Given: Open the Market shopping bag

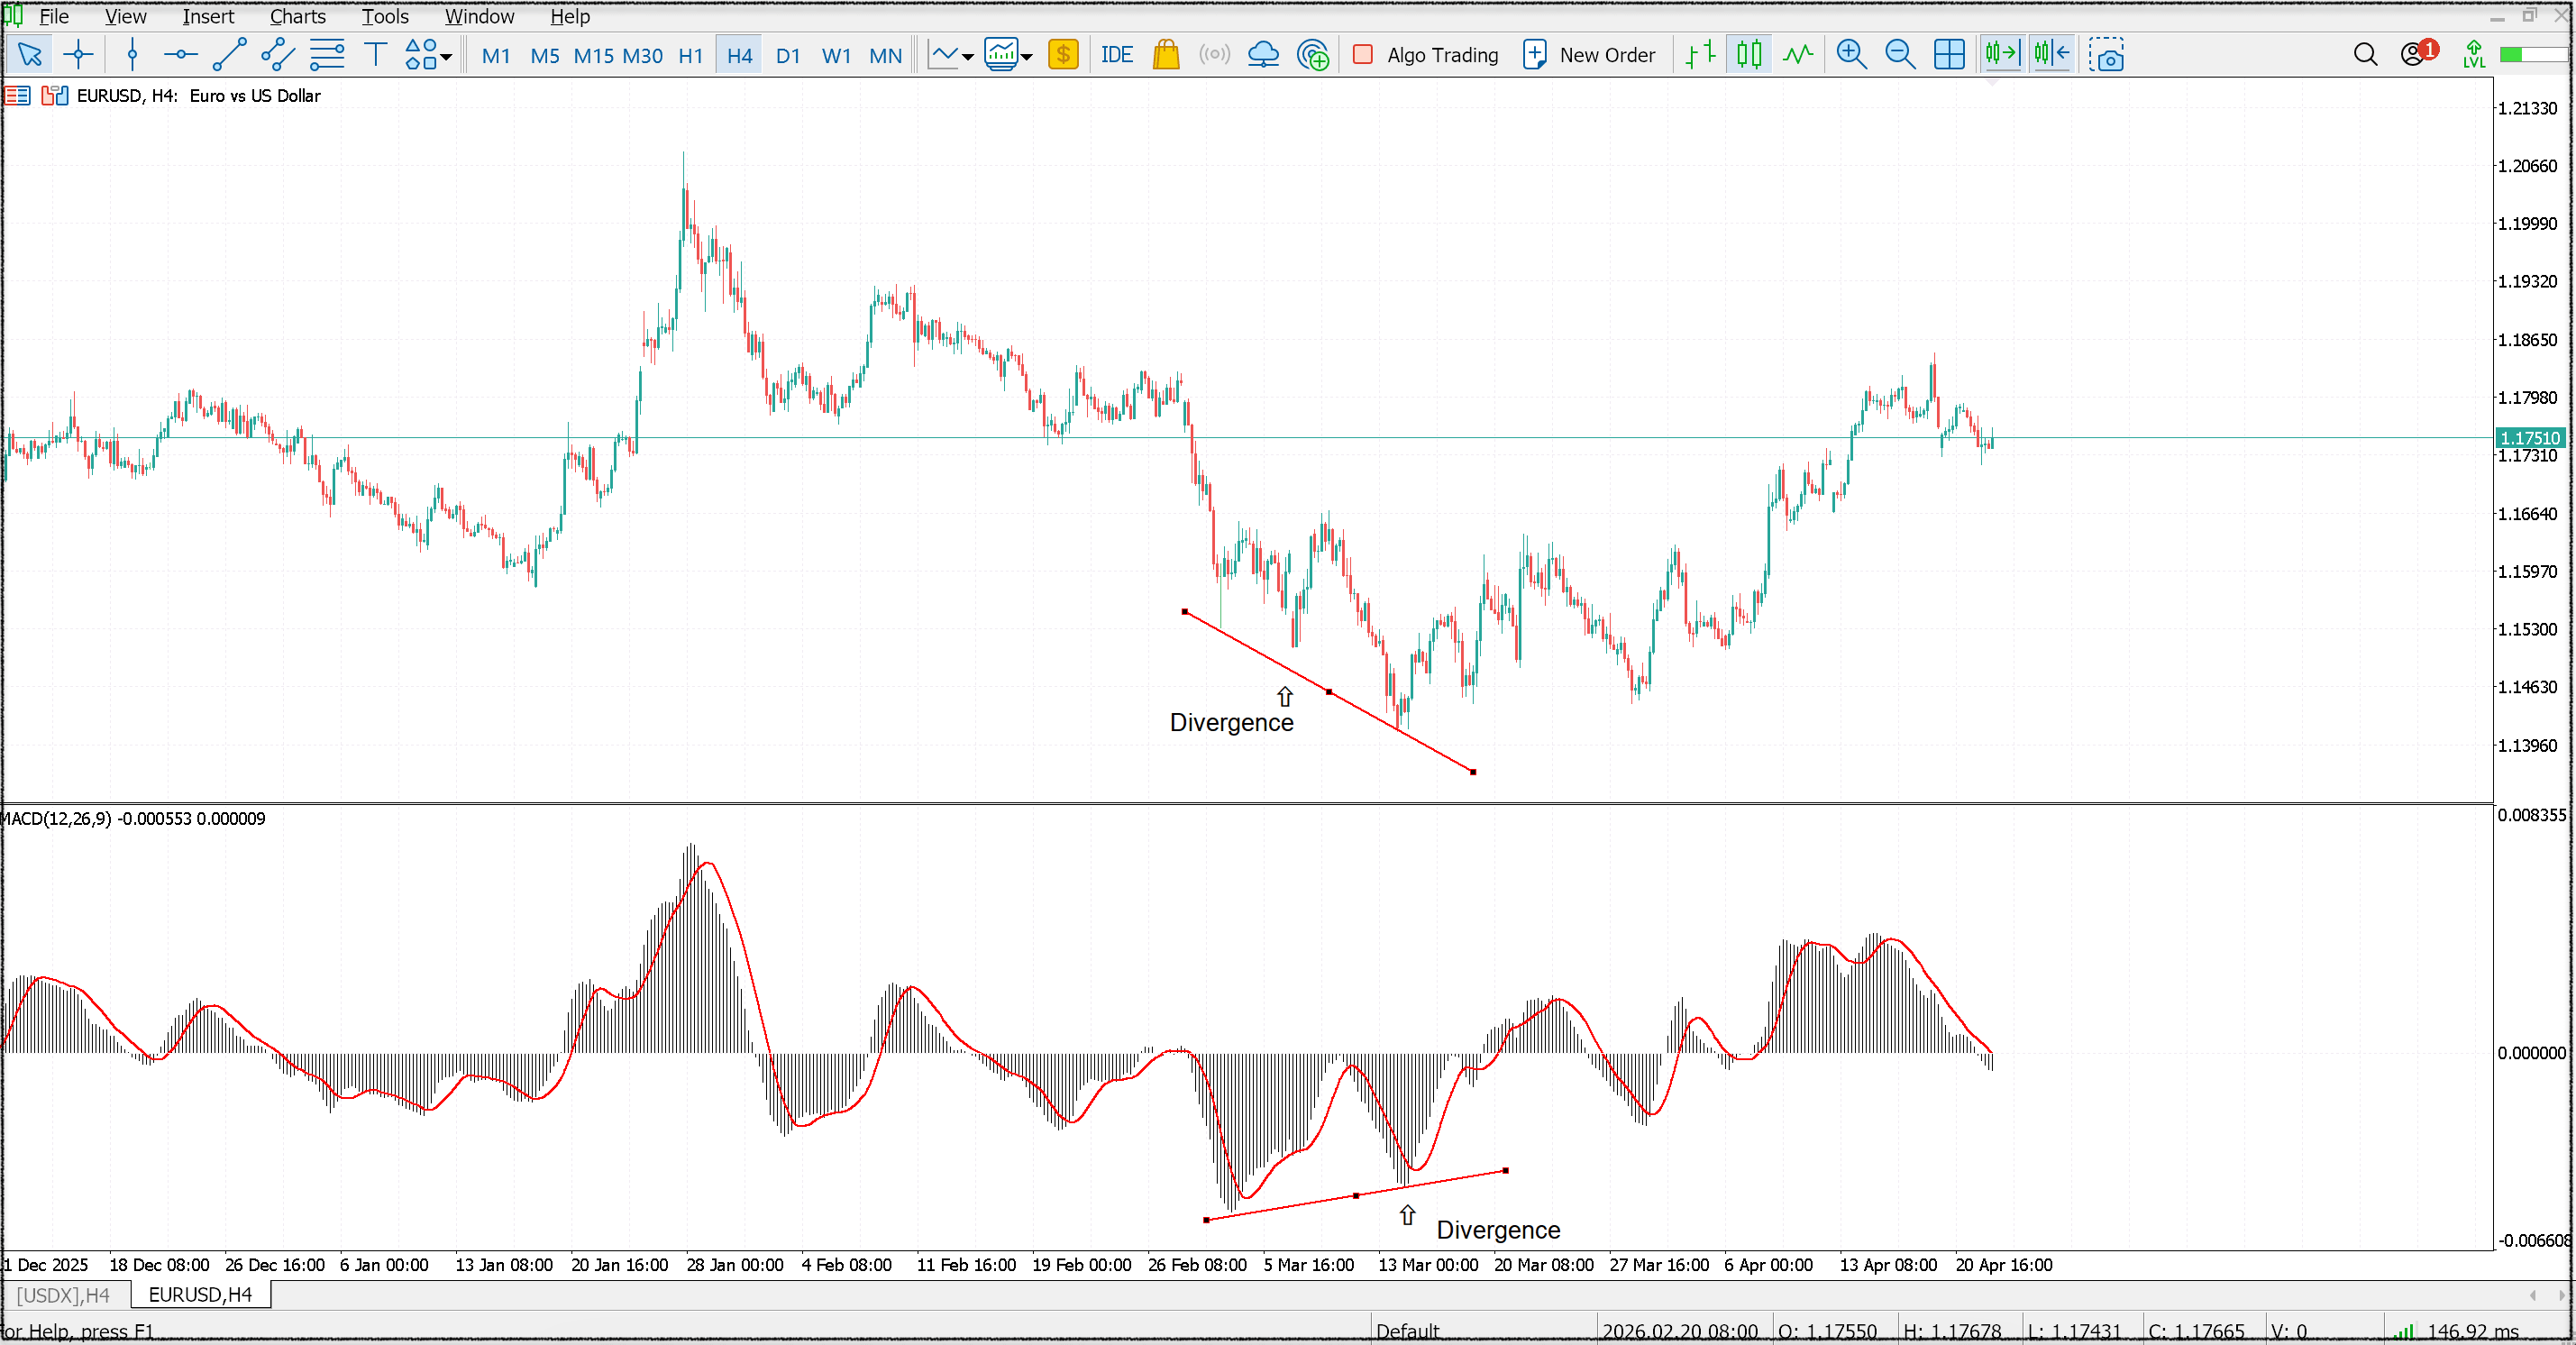Looking at the screenshot, I should click(x=1166, y=55).
